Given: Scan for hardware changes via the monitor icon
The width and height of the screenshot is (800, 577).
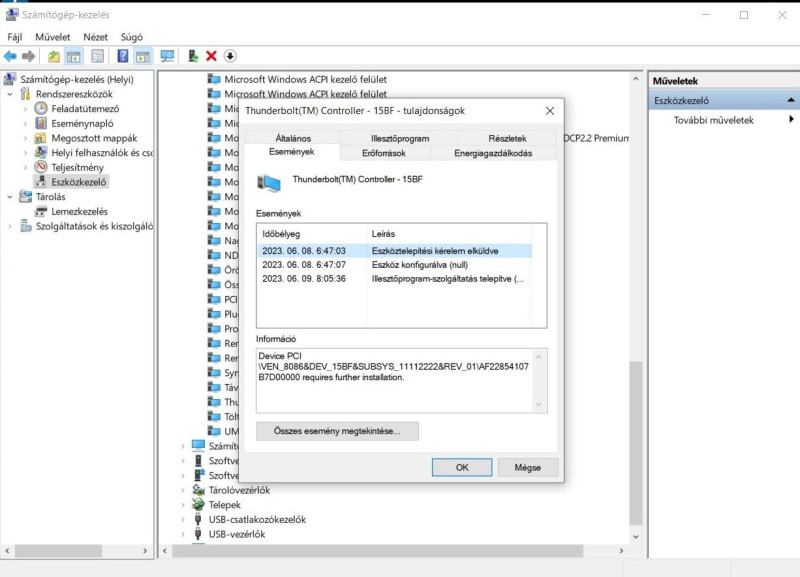Looking at the screenshot, I should 167,56.
